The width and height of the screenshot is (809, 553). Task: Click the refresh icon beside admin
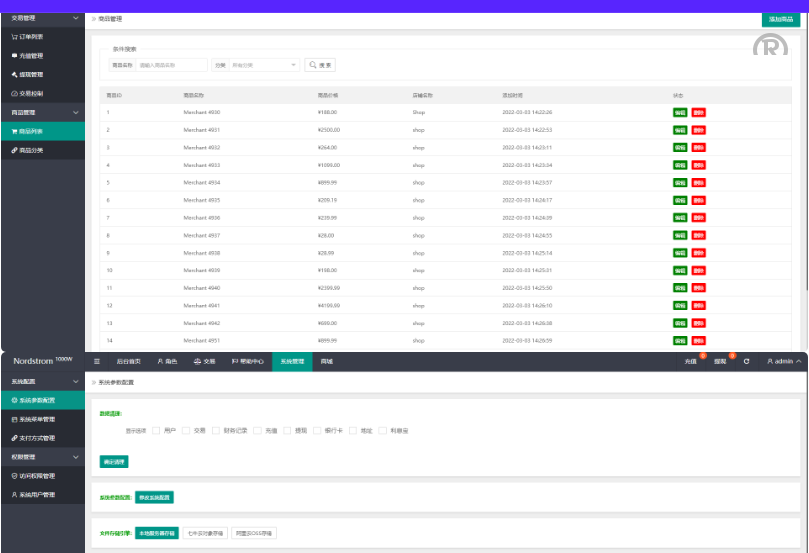746,361
